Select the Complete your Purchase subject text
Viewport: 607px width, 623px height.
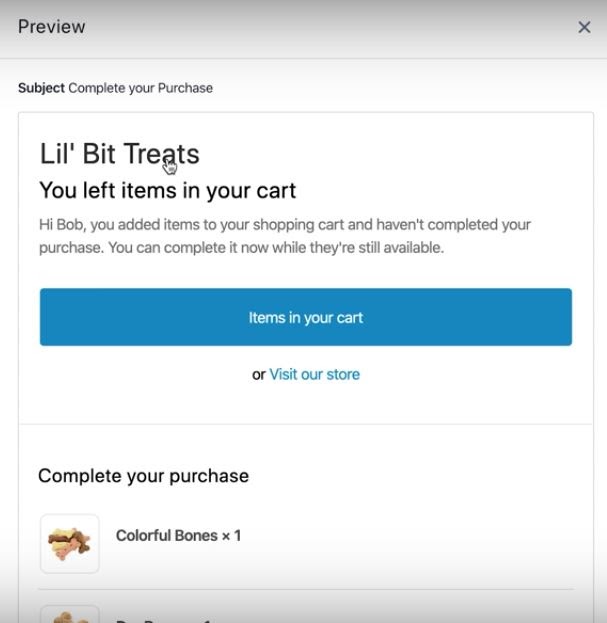click(x=140, y=88)
